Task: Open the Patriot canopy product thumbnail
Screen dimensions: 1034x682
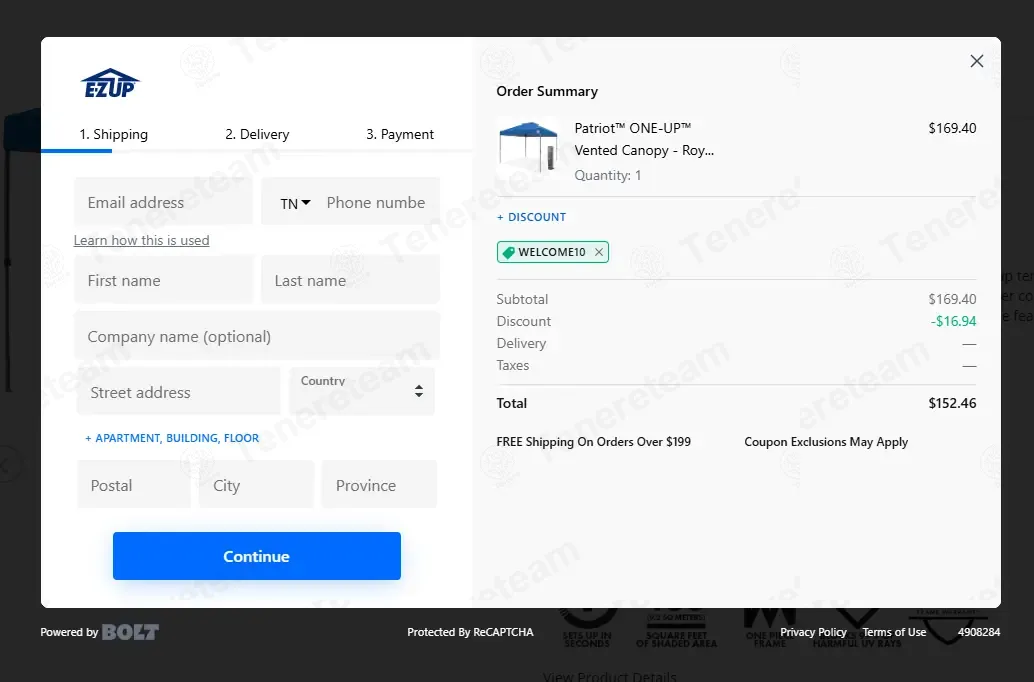Action: (528, 148)
